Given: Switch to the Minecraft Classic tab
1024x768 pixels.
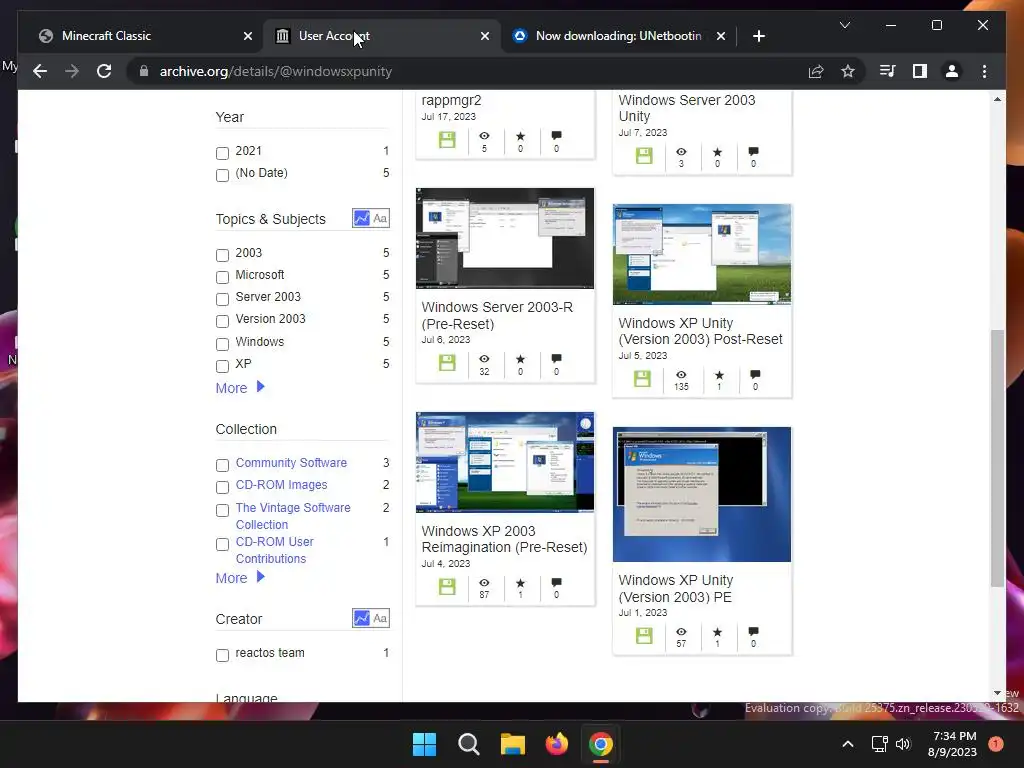Looking at the screenshot, I should click(137, 36).
